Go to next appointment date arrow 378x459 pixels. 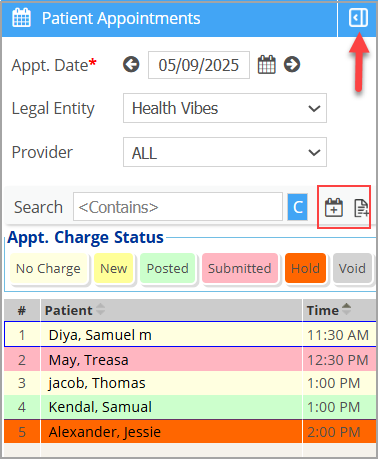(292, 64)
